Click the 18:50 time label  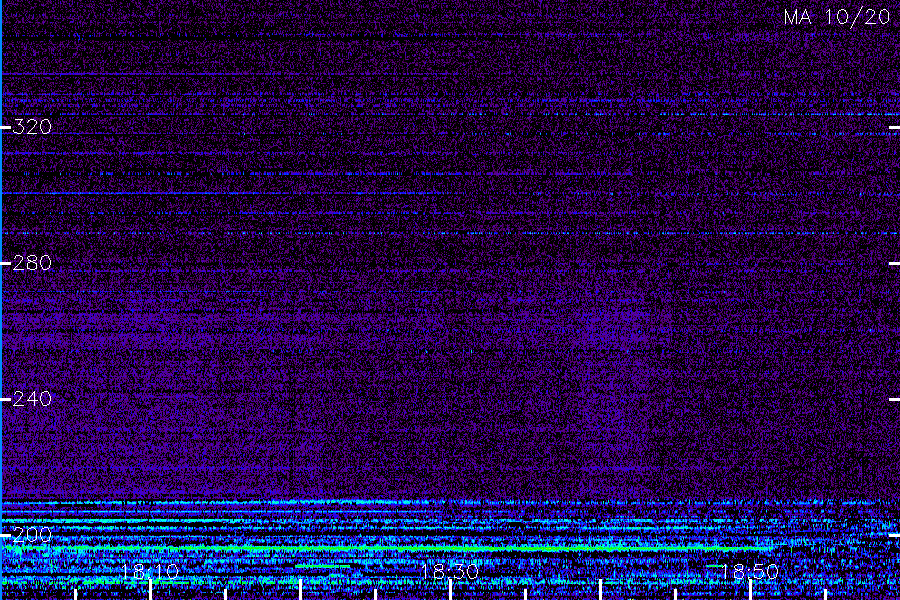tap(750, 571)
